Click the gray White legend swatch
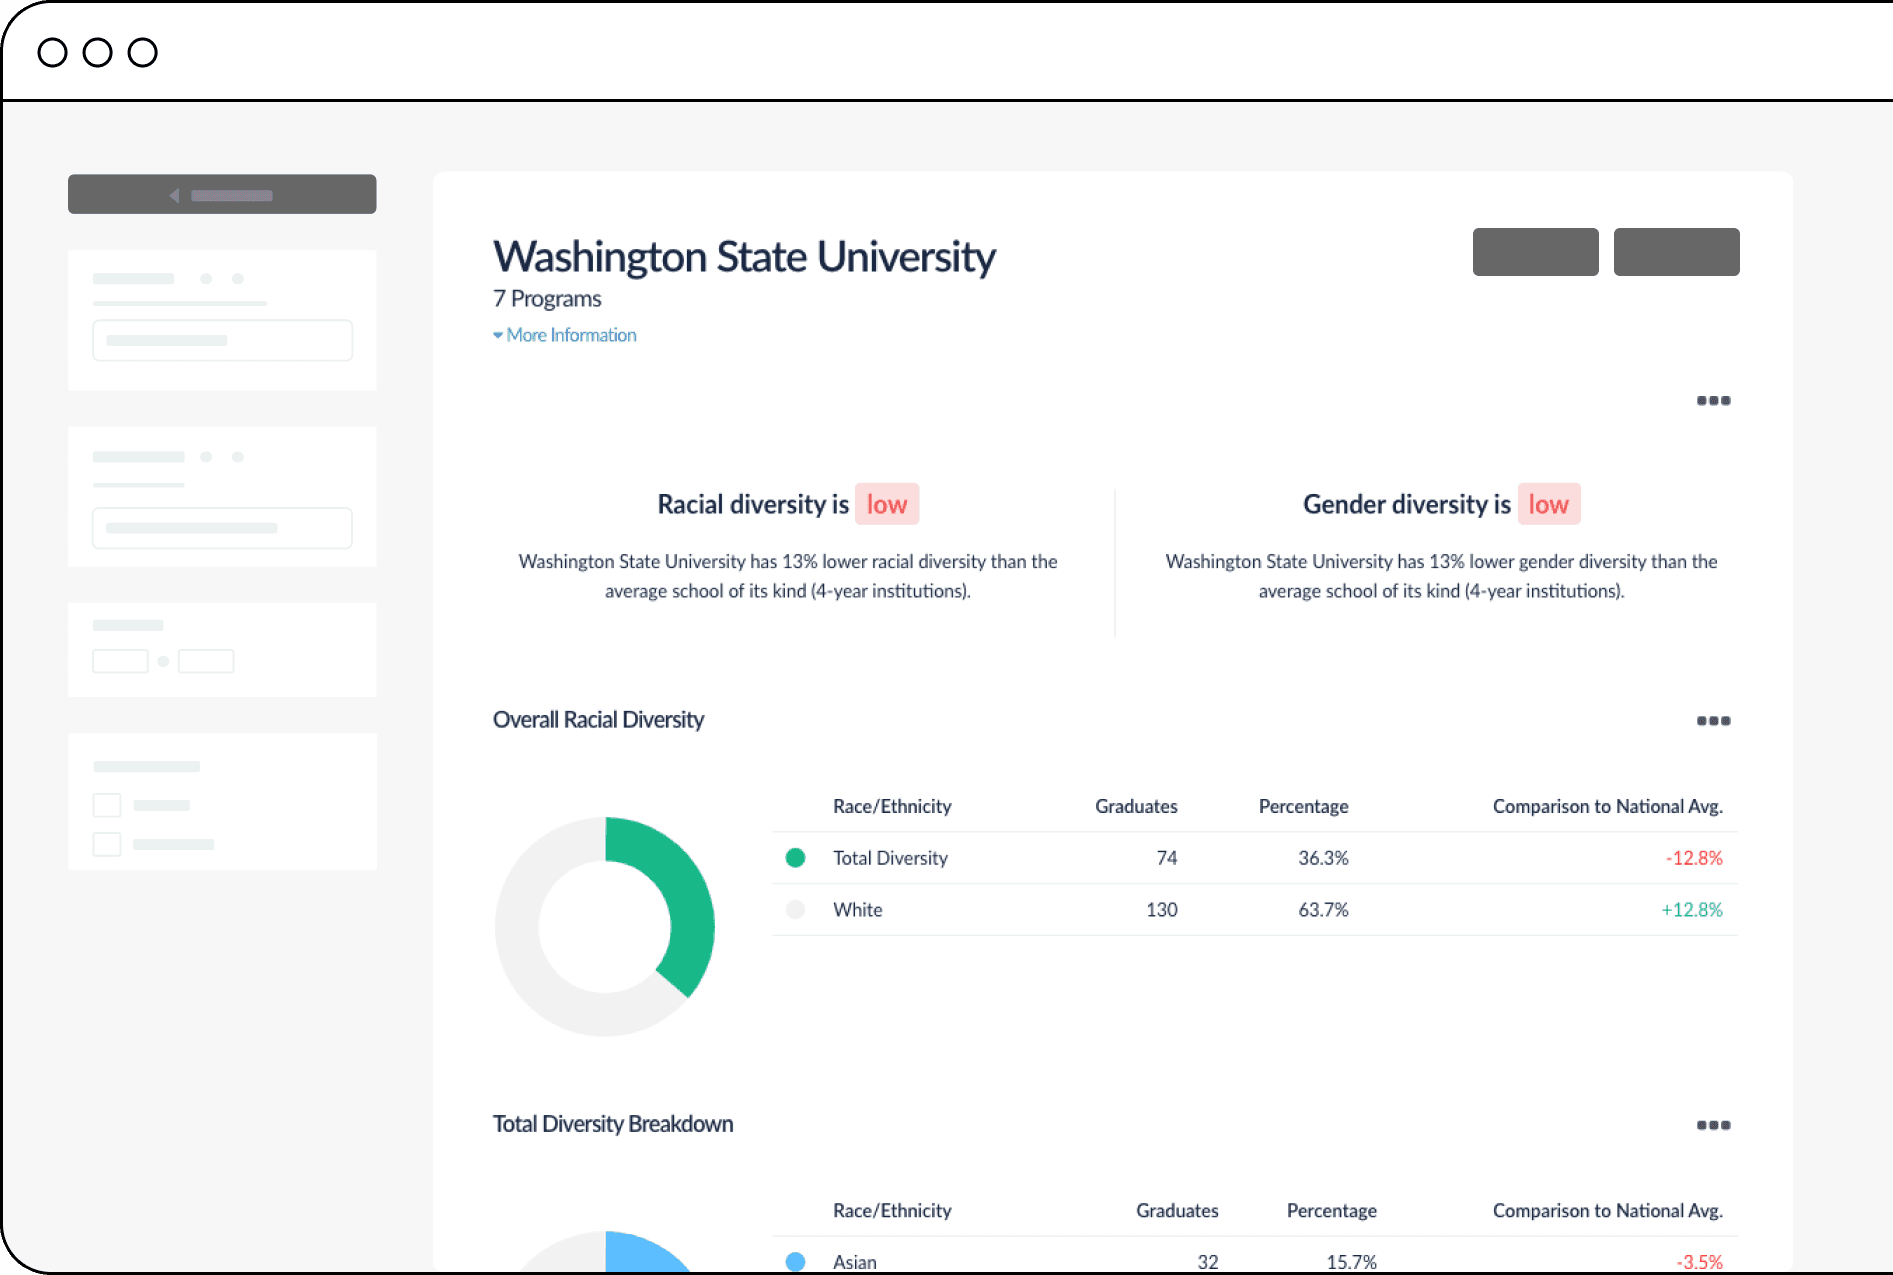Viewport: 1893px width, 1275px height. pyautogui.click(x=796, y=910)
